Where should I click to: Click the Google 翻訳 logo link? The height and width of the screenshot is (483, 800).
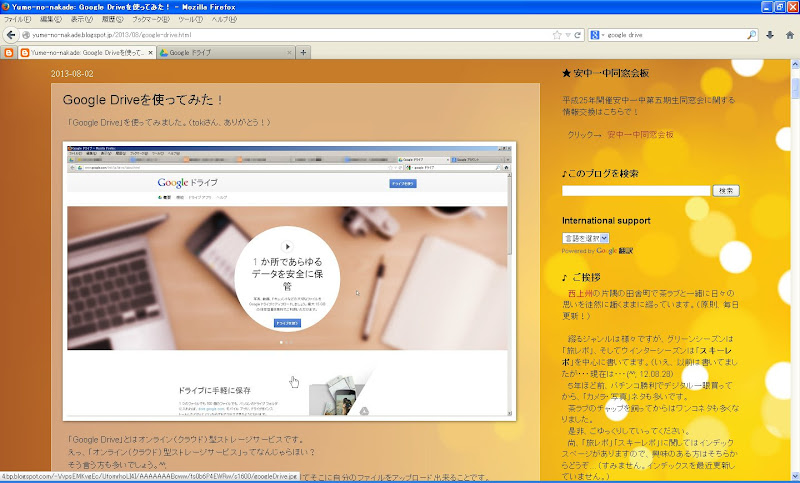(x=615, y=251)
